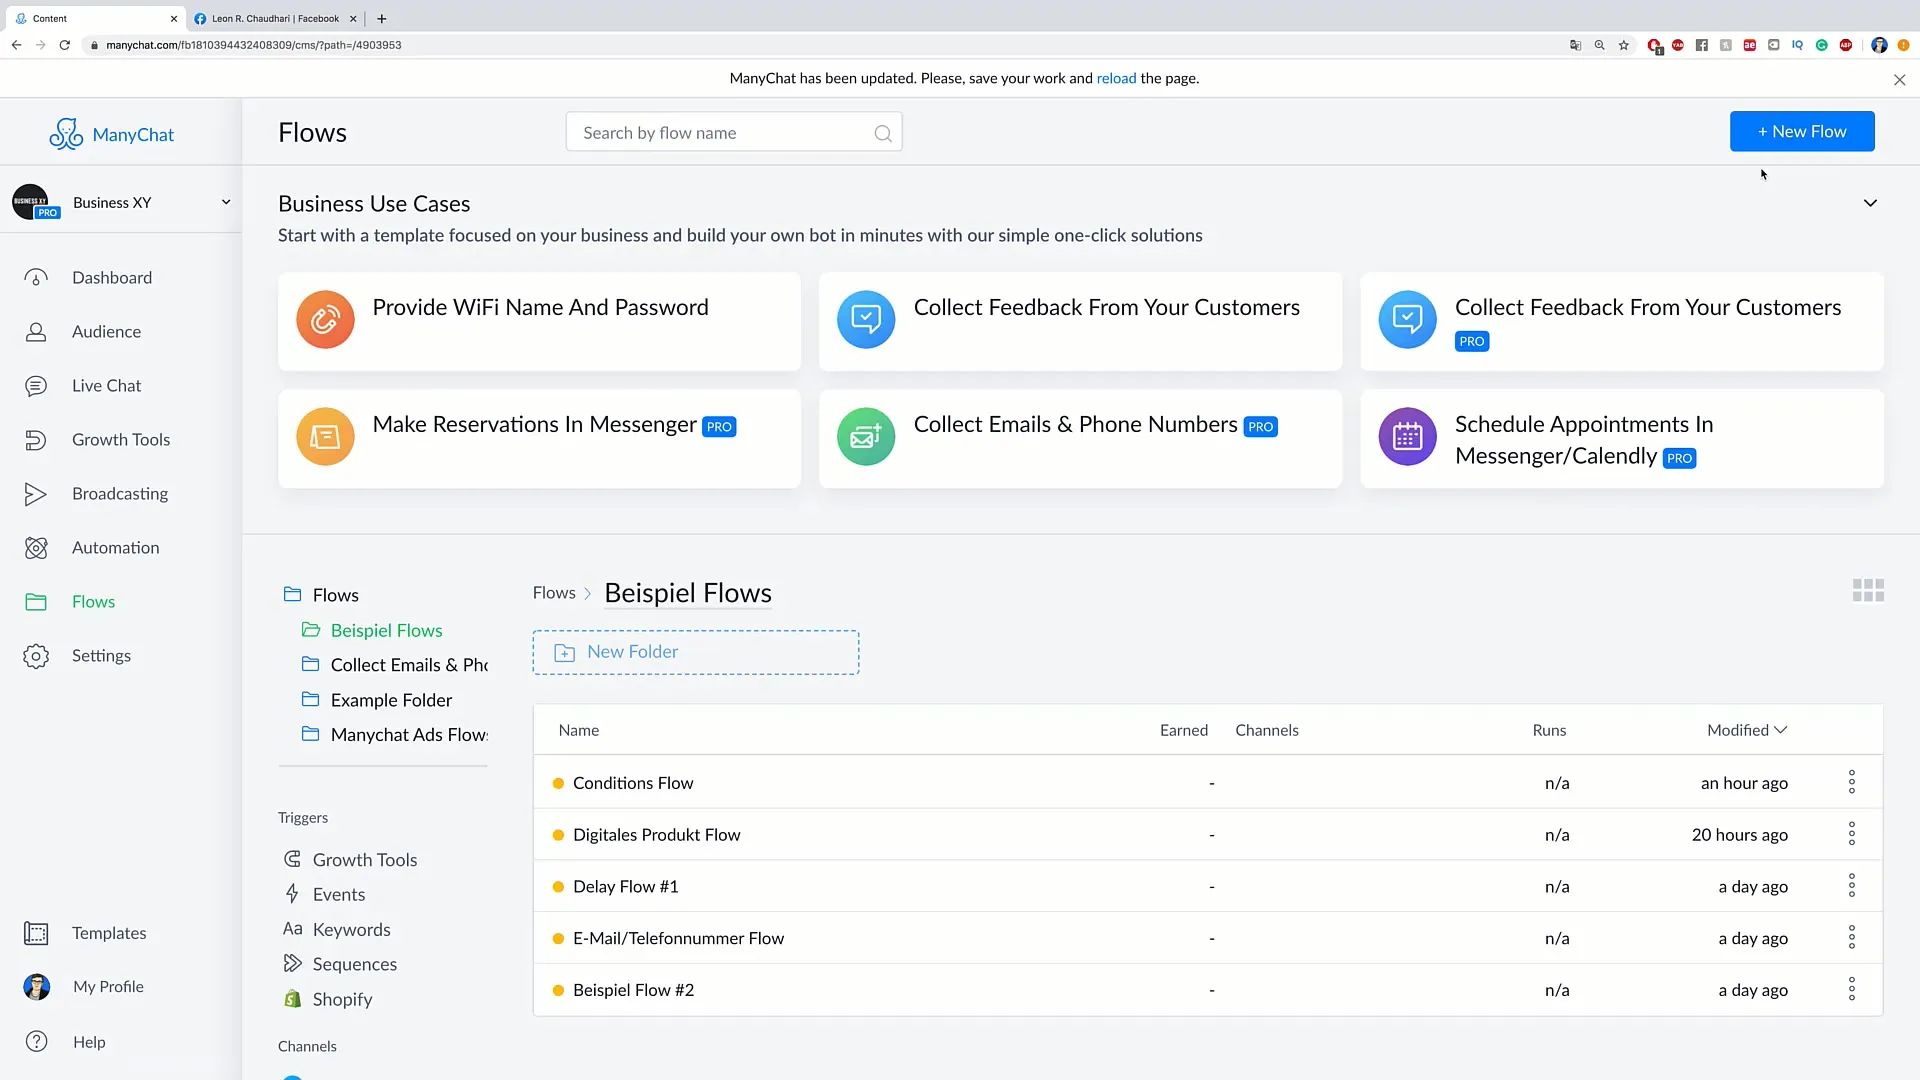Open Growth Tools under Triggers
Screen dimensions: 1920x1080
tap(364, 860)
